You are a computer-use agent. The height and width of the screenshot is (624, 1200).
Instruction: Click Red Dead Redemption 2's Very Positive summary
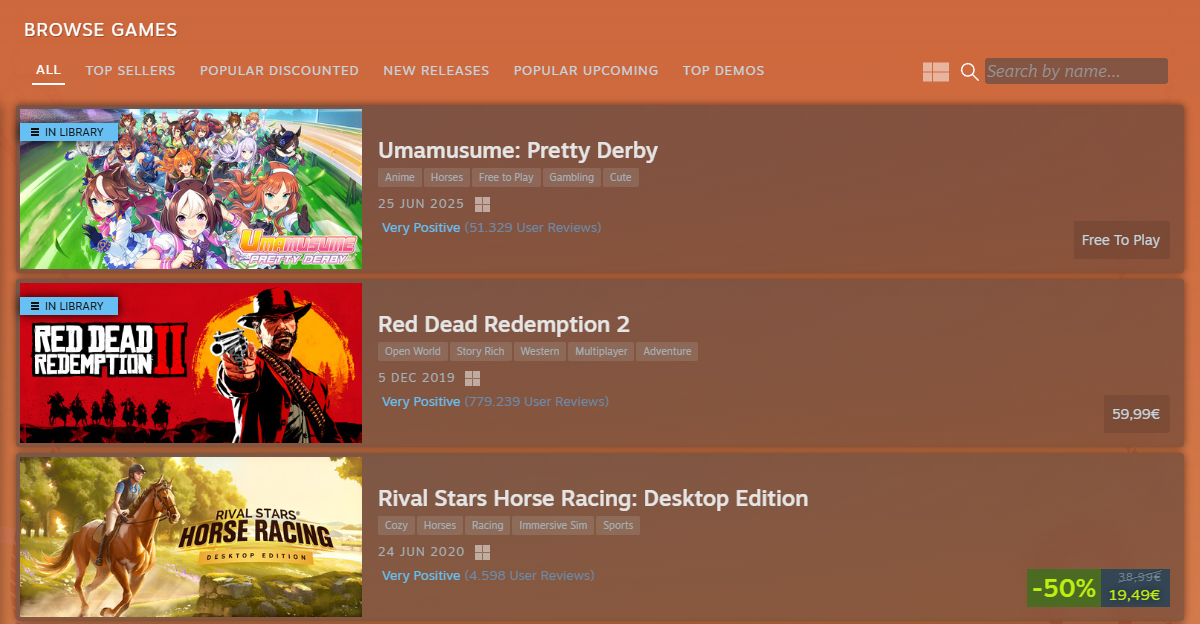(x=421, y=402)
